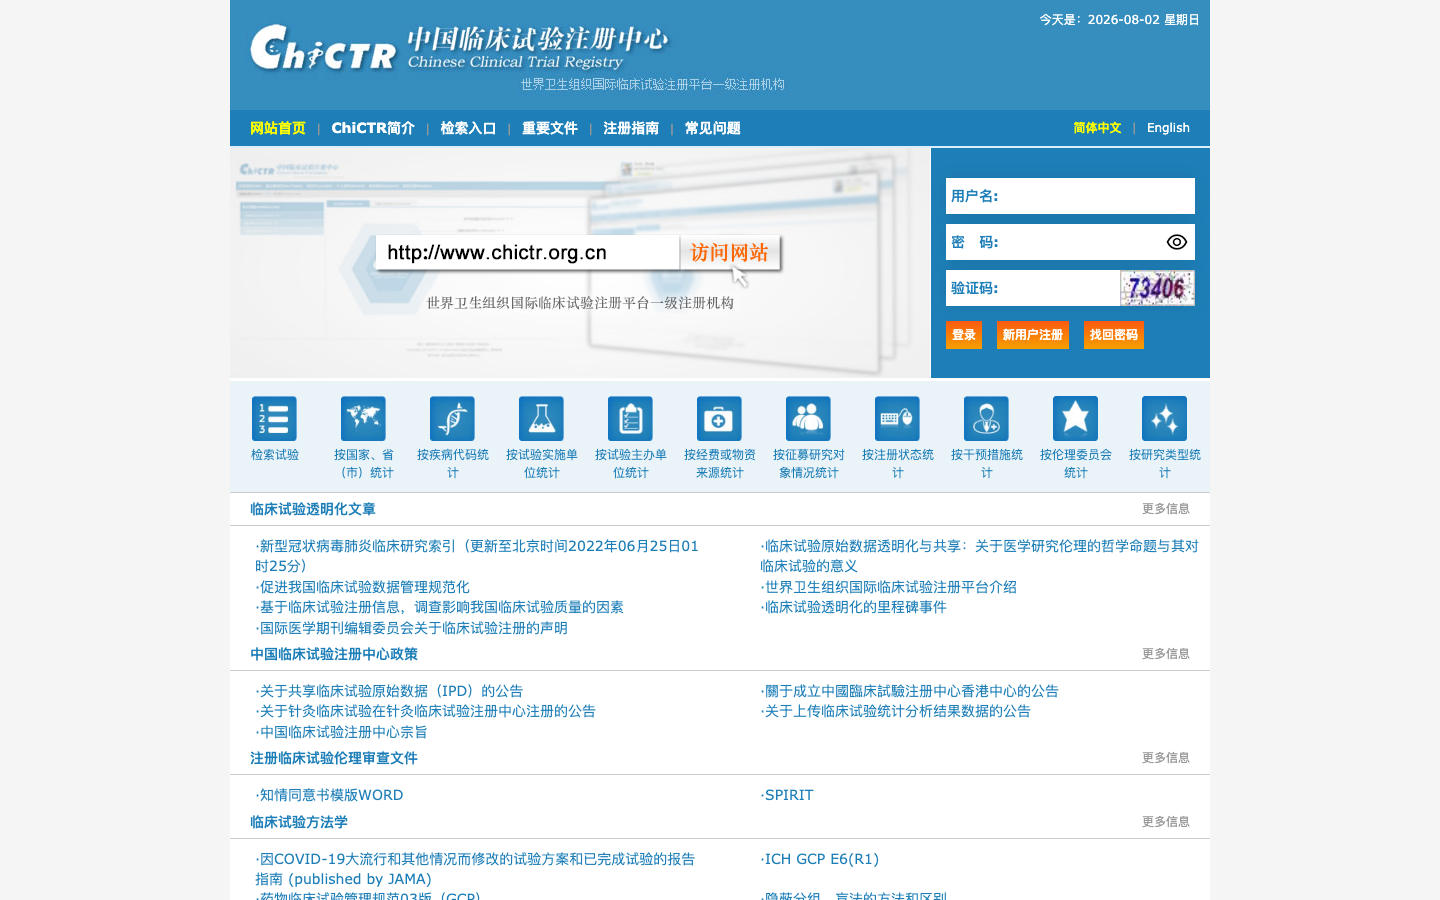Open 中国临床试验注册中心宗旨 link
Image resolution: width=1440 pixels, height=900 pixels.
point(341,732)
